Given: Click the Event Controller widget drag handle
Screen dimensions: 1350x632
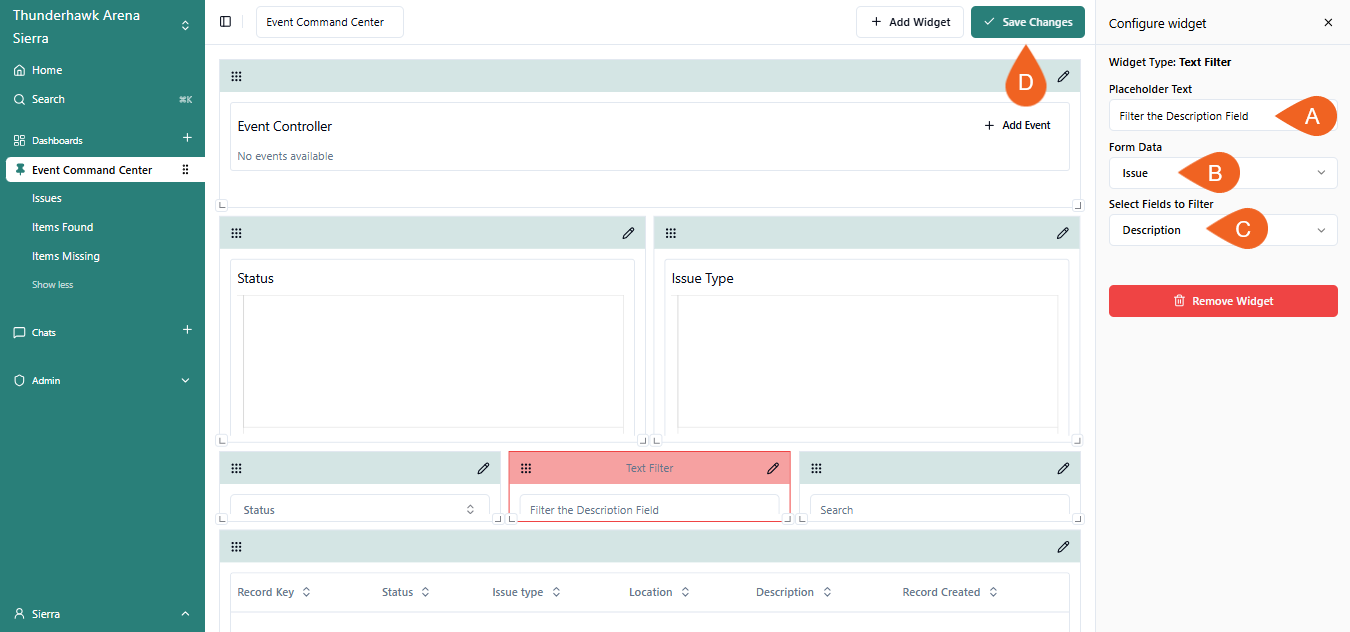Looking at the screenshot, I should (x=236, y=75).
